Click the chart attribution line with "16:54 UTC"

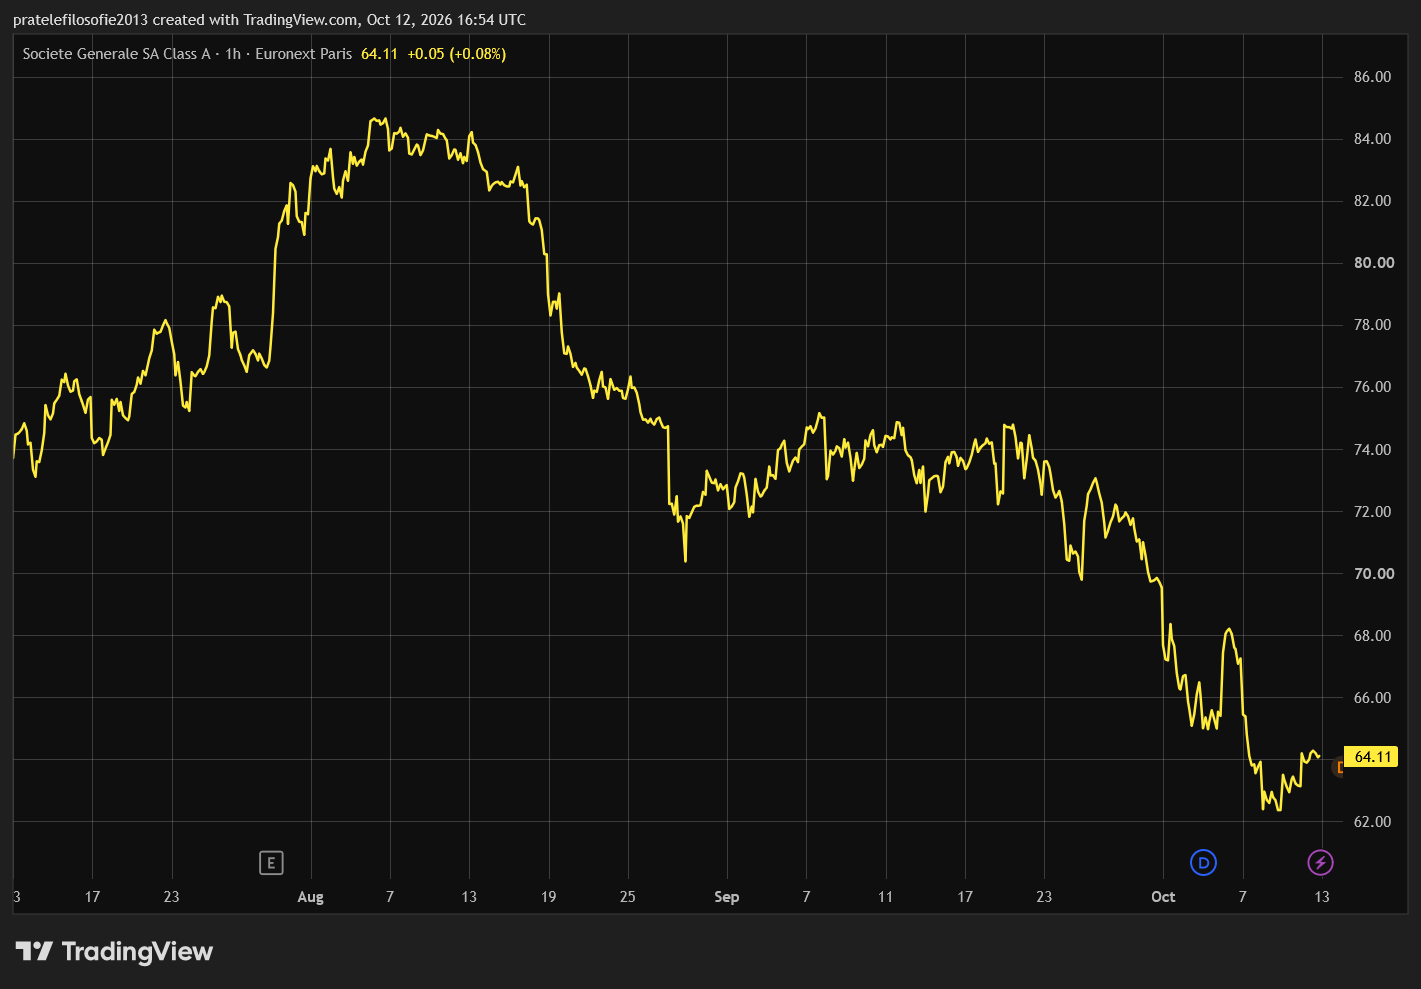tap(269, 19)
